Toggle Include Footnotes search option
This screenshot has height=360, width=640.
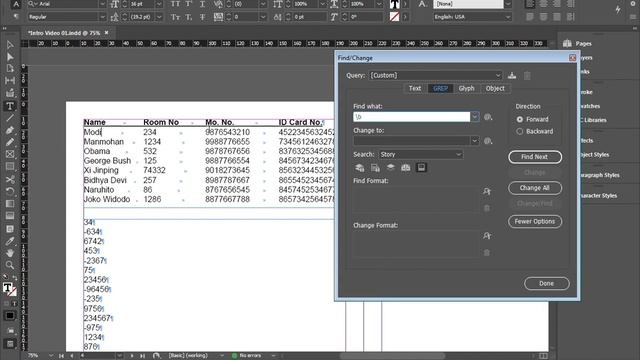pyautogui.click(x=421, y=168)
